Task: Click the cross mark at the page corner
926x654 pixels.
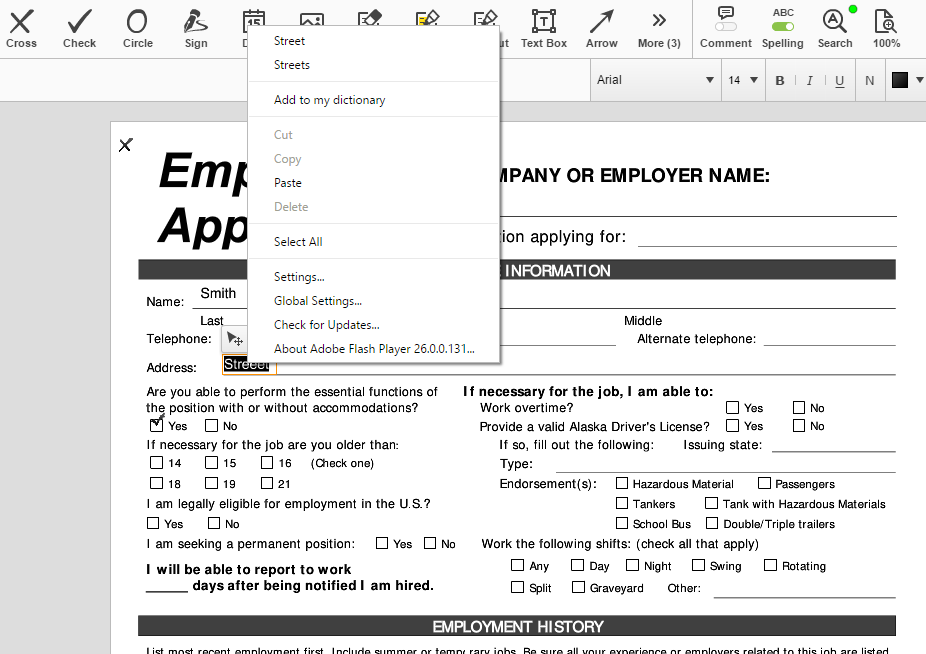Action: (x=125, y=145)
